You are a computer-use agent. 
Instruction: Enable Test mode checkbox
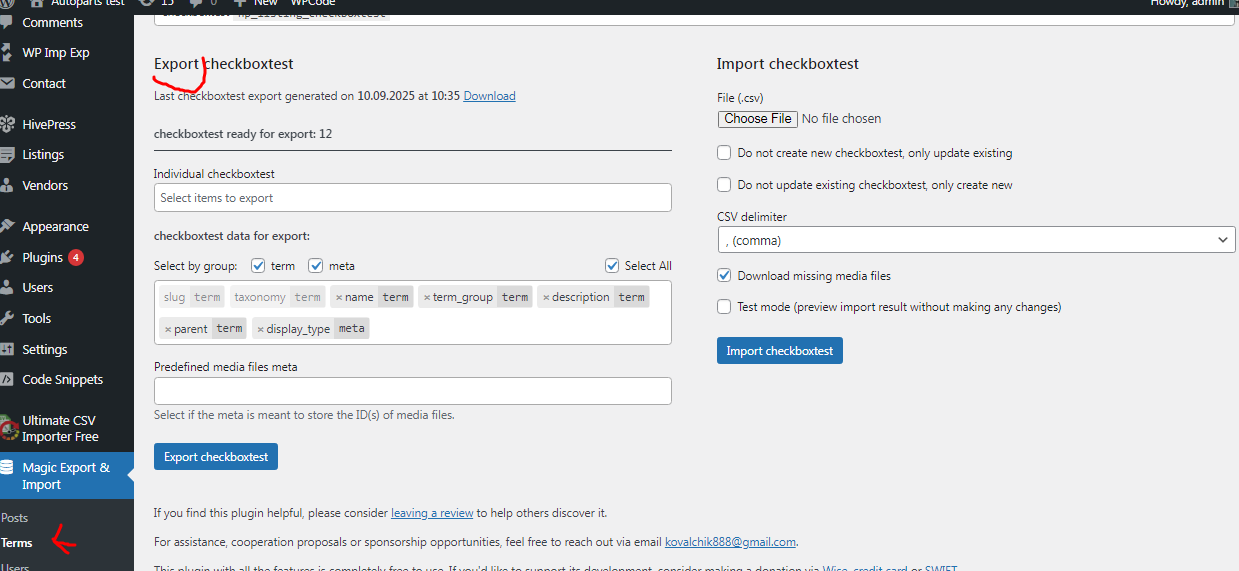(724, 307)
